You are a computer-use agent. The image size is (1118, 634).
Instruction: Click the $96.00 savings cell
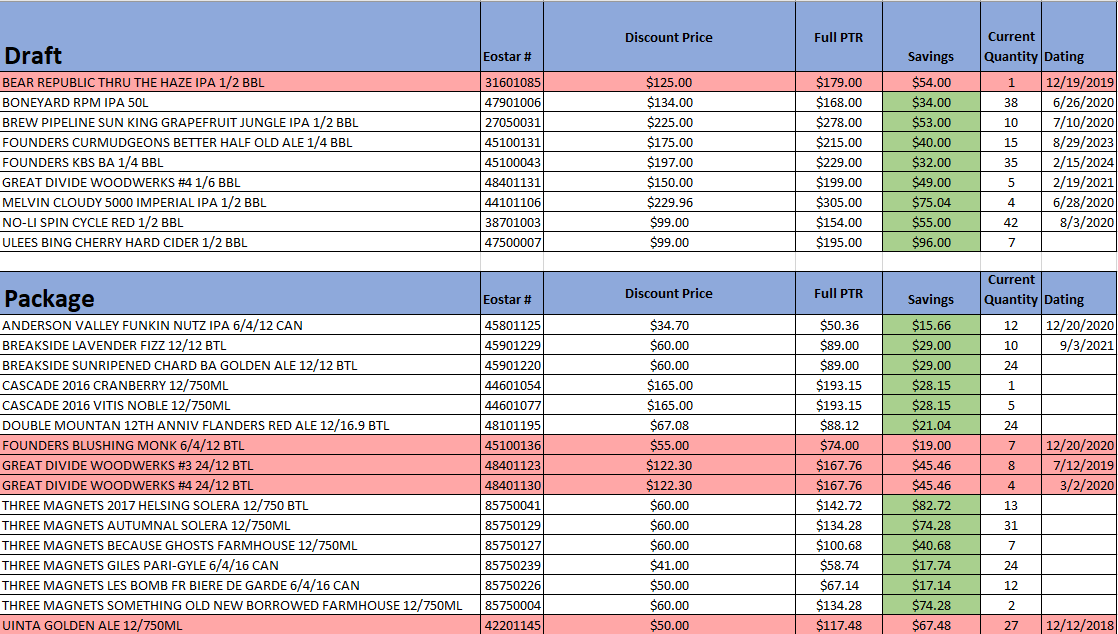click(931, 242)
